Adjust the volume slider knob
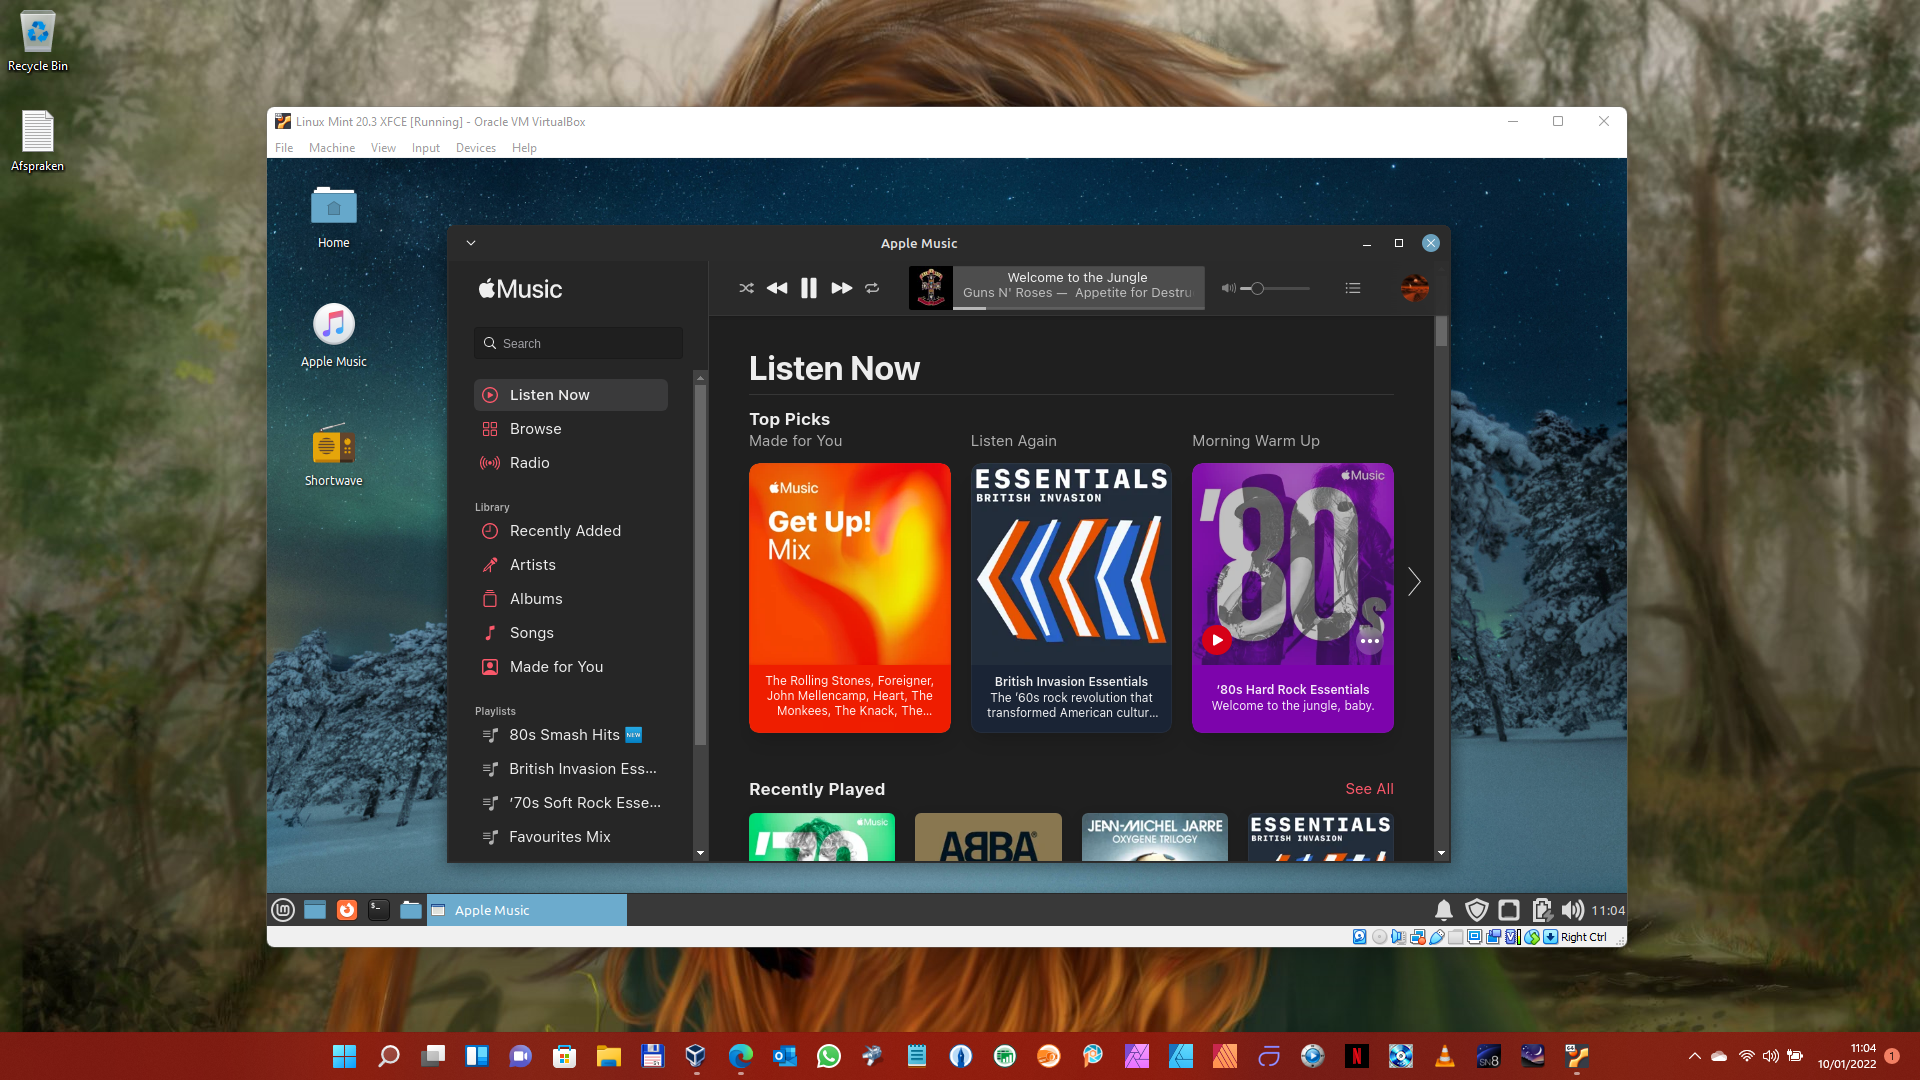This screenshot has height=1080, width=1920. point(1258,288)
